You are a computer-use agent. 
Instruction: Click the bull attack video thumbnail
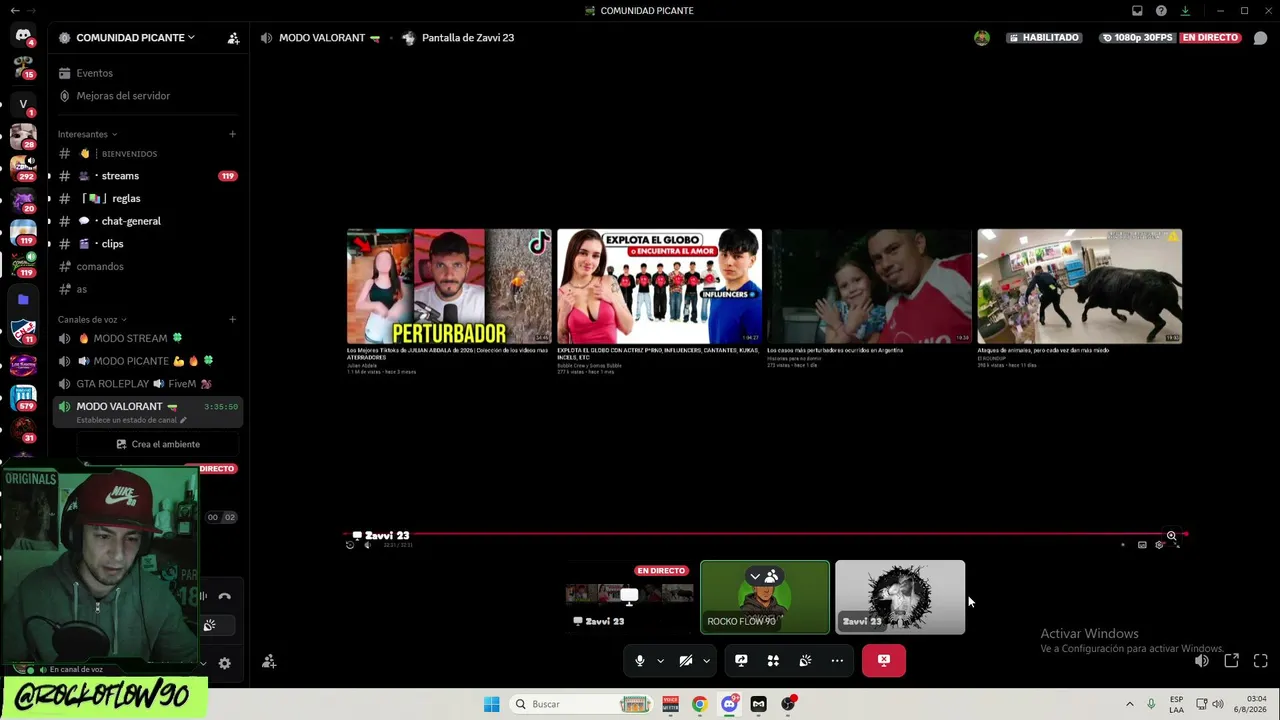(x=1079, y=287)
